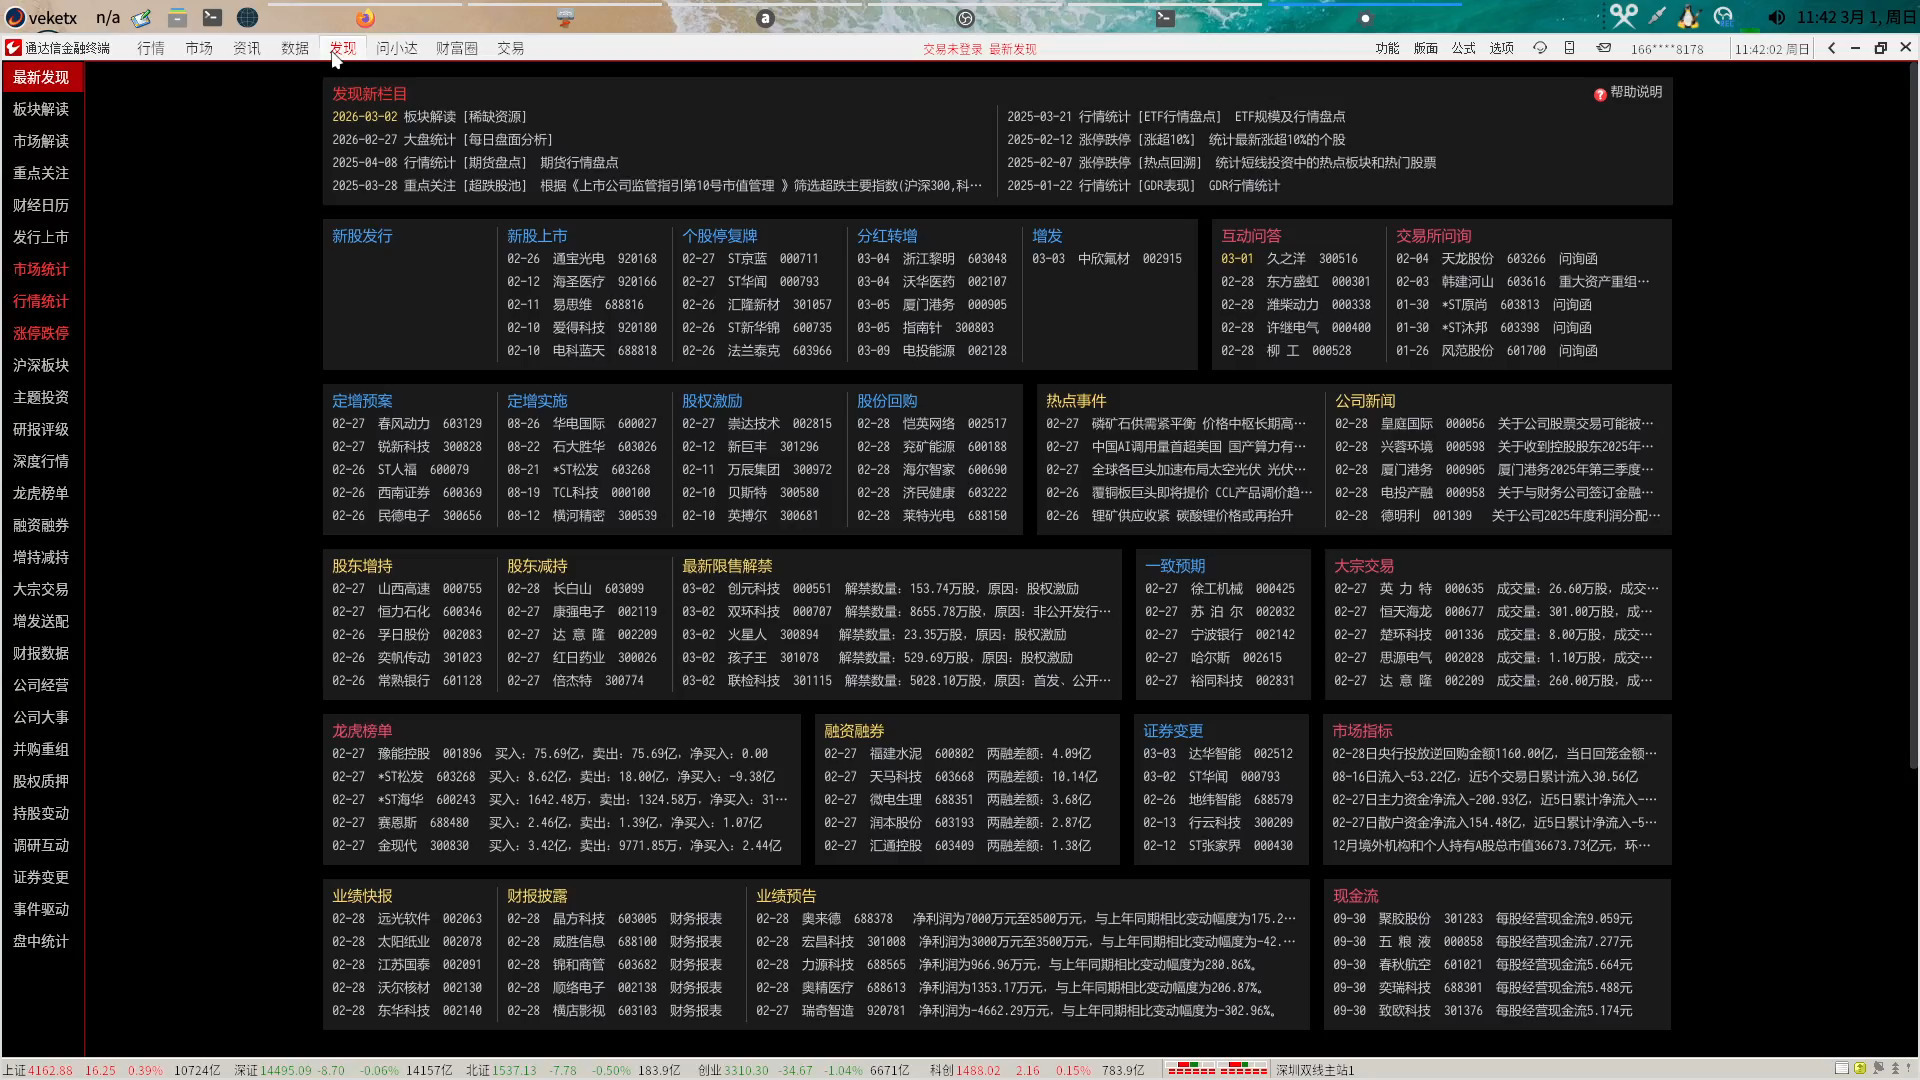Click the system volume speaker icon

click(1776, 17)
